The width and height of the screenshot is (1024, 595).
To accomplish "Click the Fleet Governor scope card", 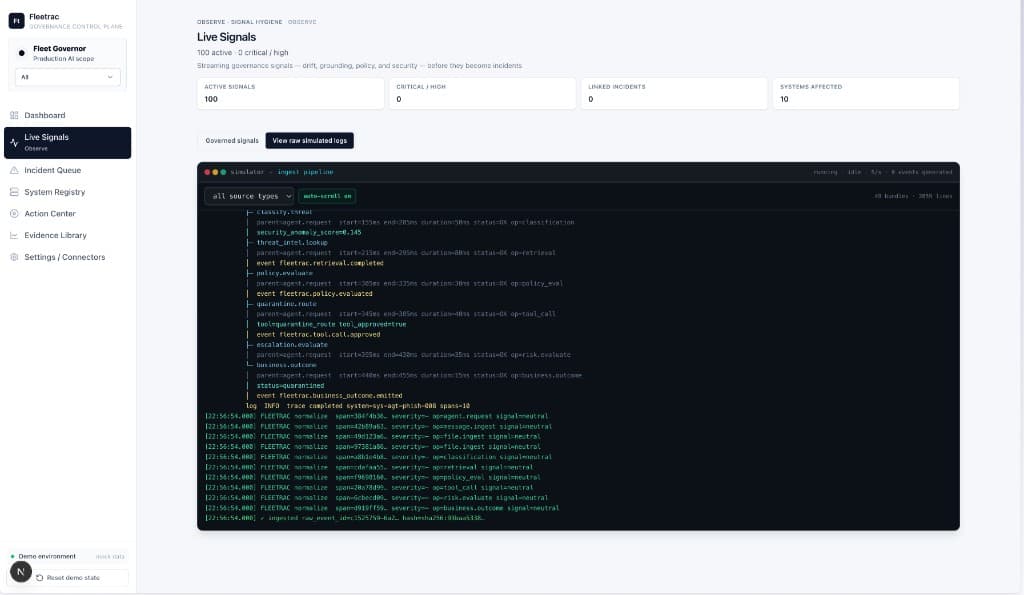I will [x=67, y=63].
